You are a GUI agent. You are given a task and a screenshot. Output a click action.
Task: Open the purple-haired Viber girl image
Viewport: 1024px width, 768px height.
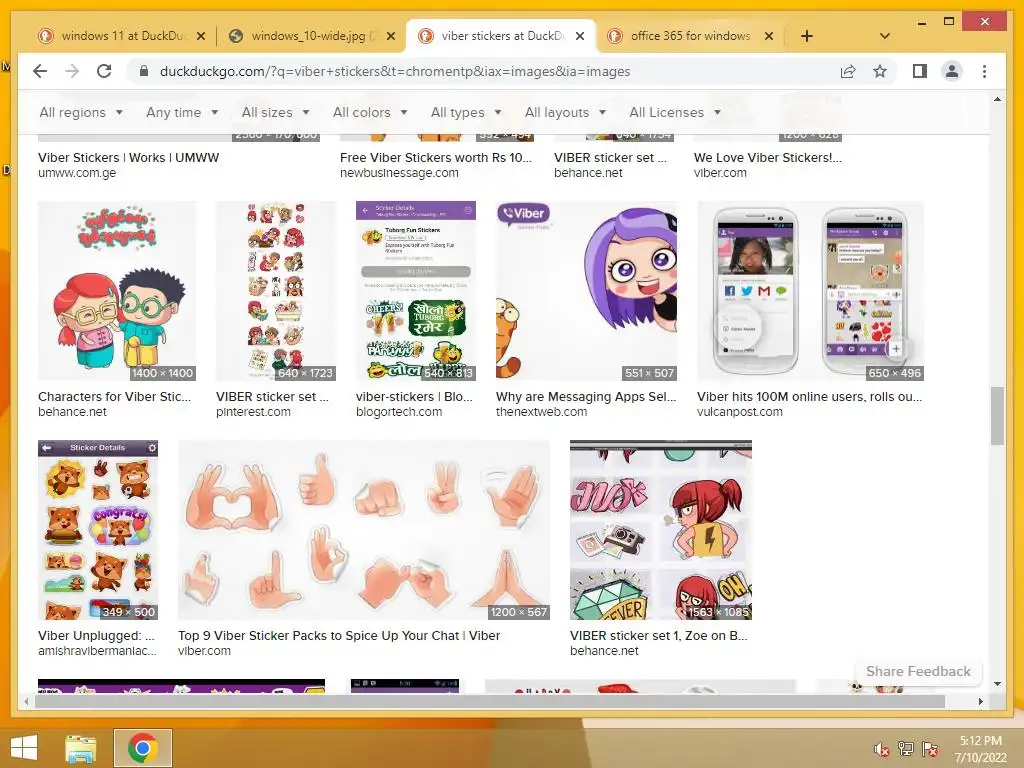(586, 291)
